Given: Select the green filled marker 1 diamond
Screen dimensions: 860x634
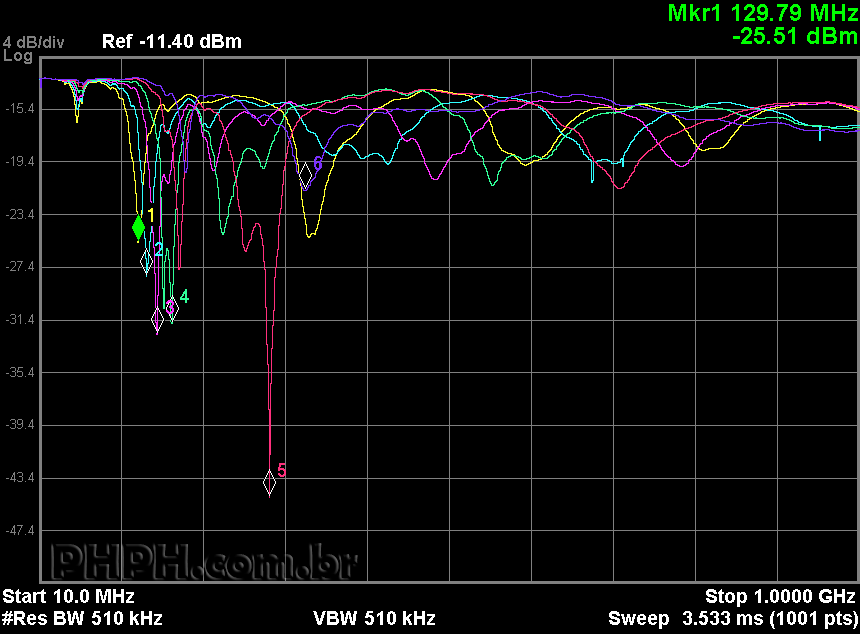Looking at the screenshot, I should coord(139,227).
